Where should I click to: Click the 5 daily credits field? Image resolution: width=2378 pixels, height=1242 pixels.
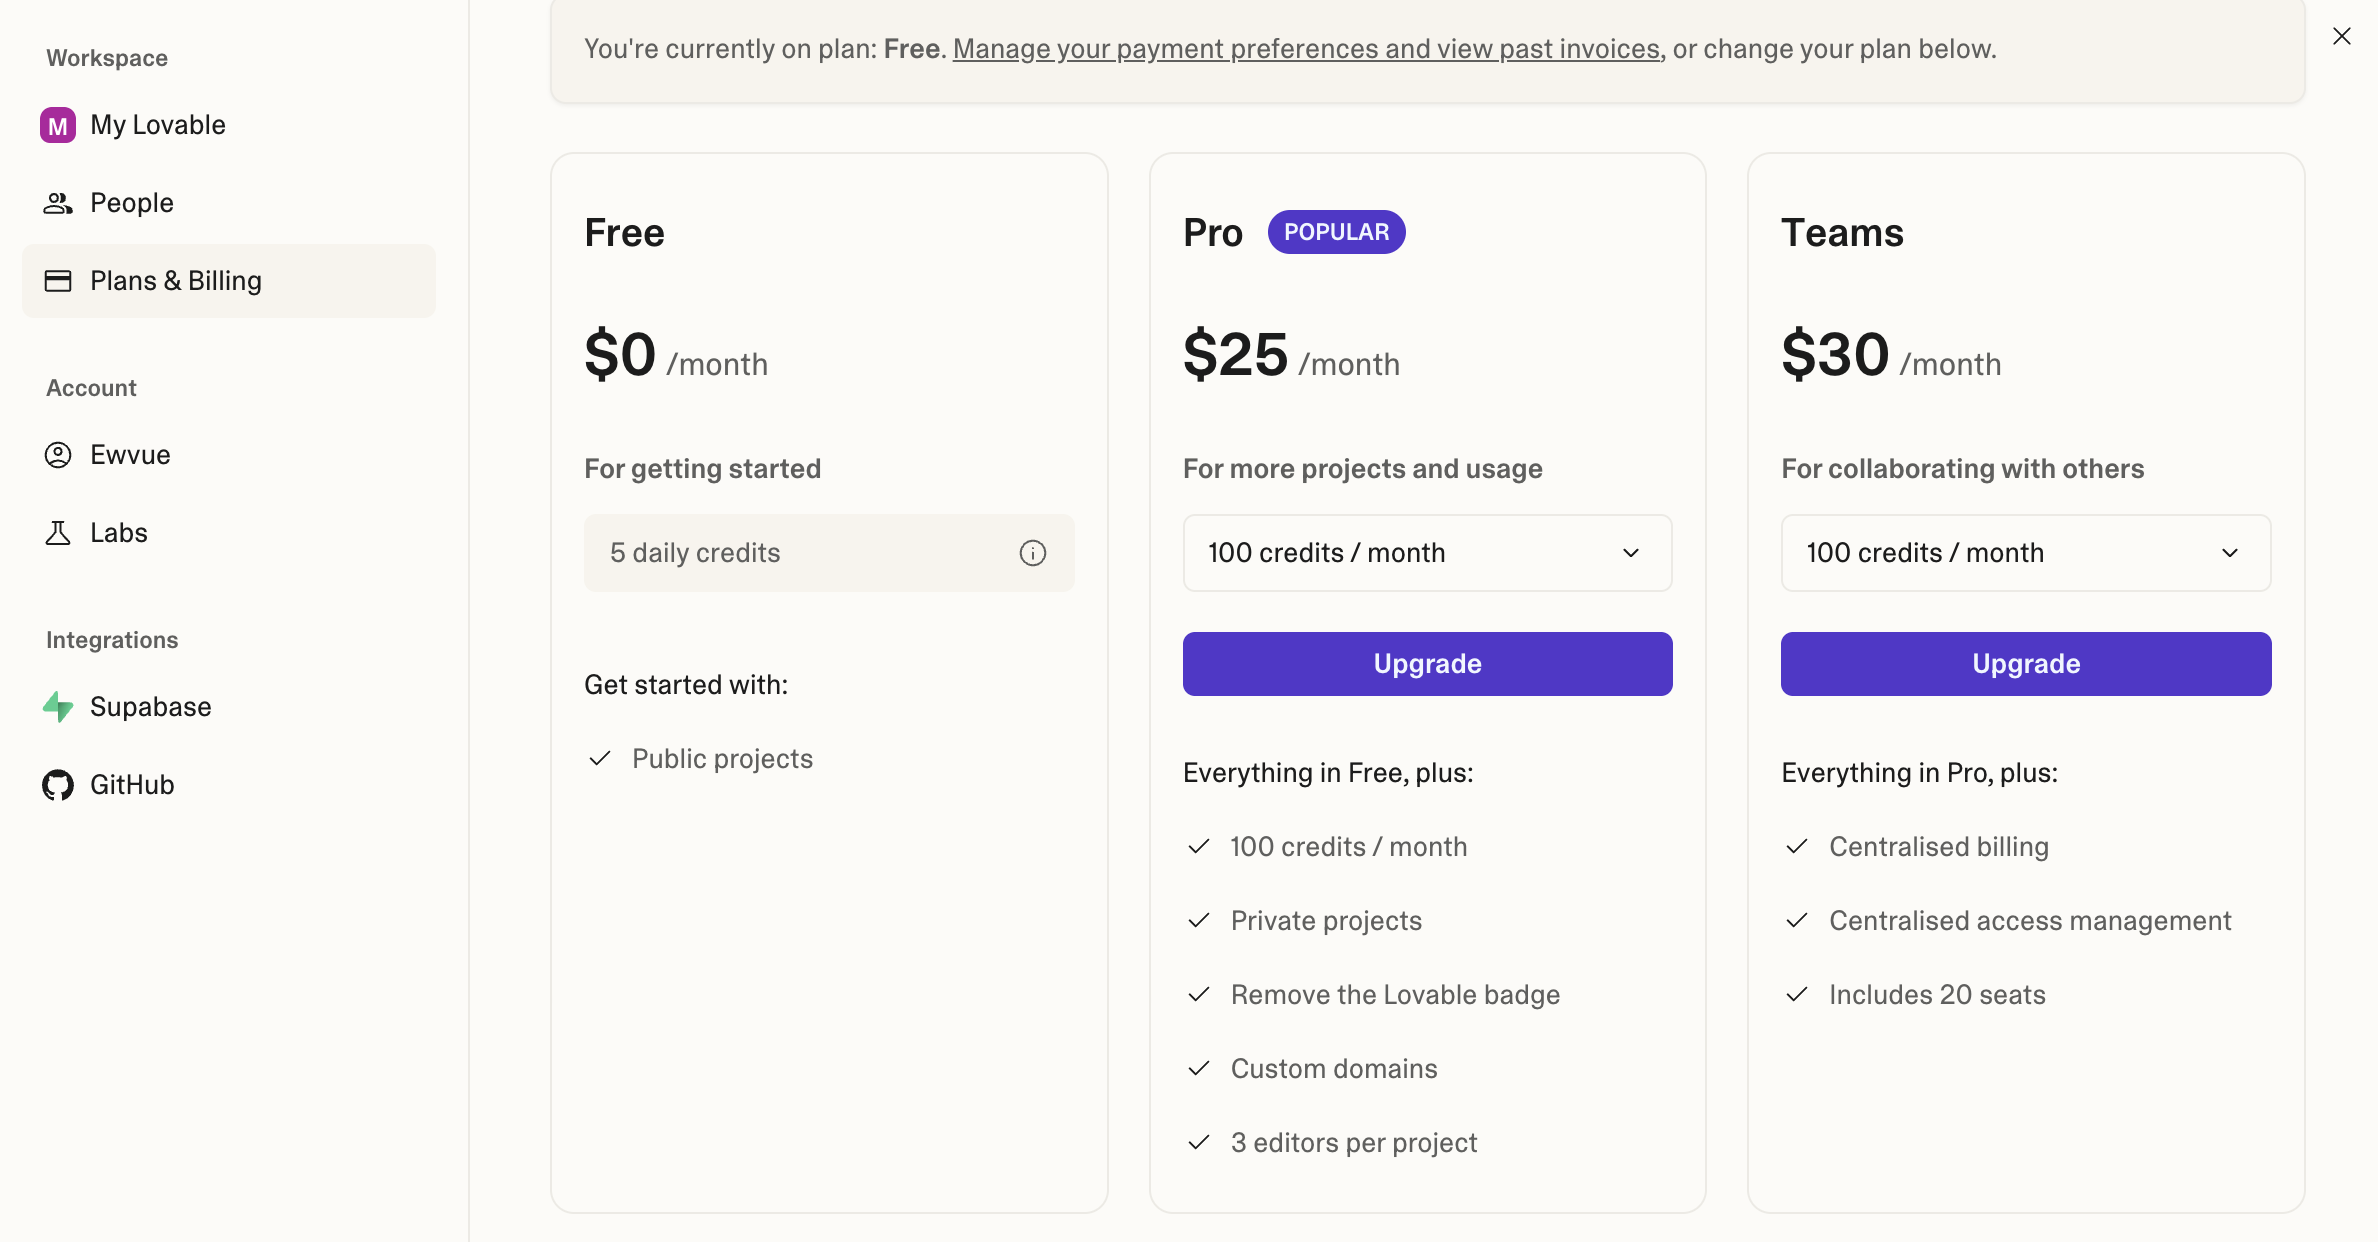click(829, 553)
